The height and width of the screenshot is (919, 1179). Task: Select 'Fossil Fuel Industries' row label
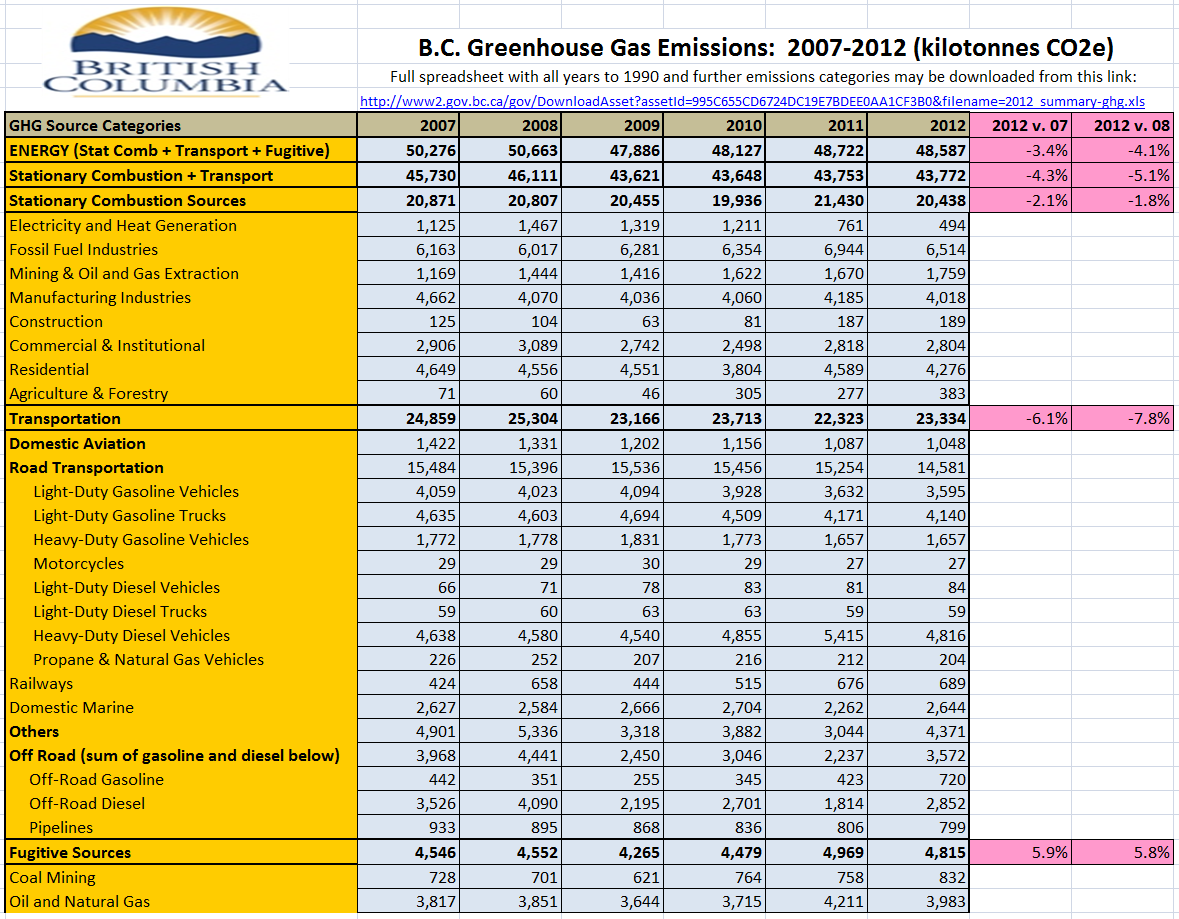pos(181,249)
